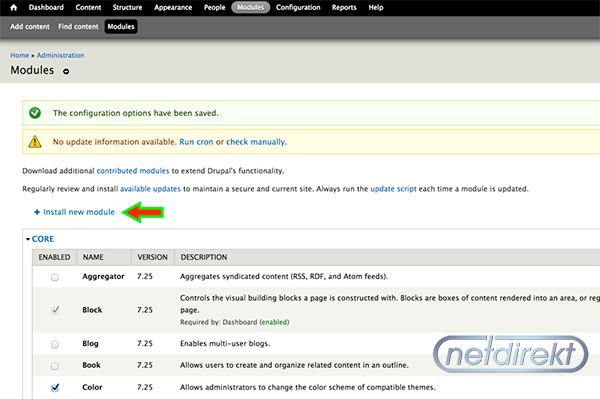Image resolution: width=600 pixels, height=399 pixels.
Task: Open the Modules menu in top bar
Action: coord(251,7)
